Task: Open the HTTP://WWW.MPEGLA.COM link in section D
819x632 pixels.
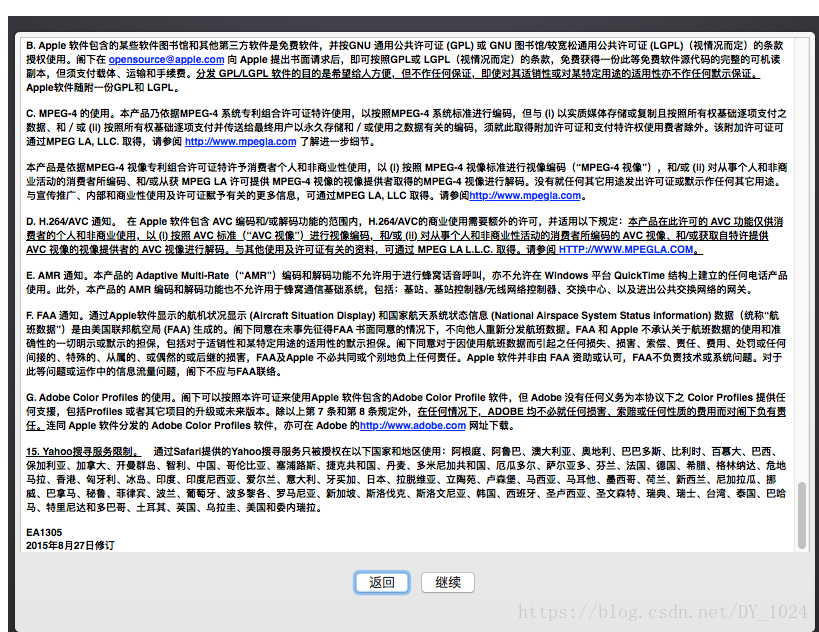Action: point(626,250)
